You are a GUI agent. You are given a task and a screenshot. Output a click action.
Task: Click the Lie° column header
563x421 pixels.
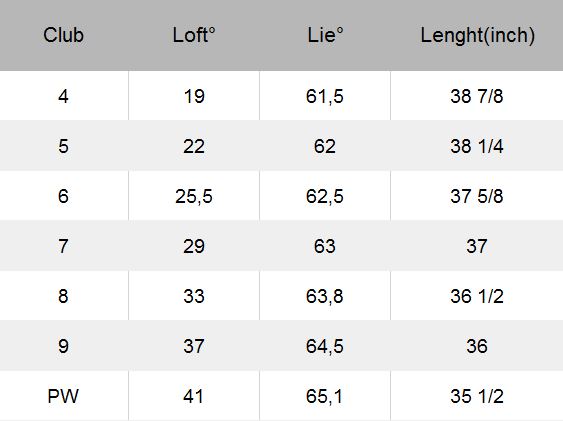[325, 35]
